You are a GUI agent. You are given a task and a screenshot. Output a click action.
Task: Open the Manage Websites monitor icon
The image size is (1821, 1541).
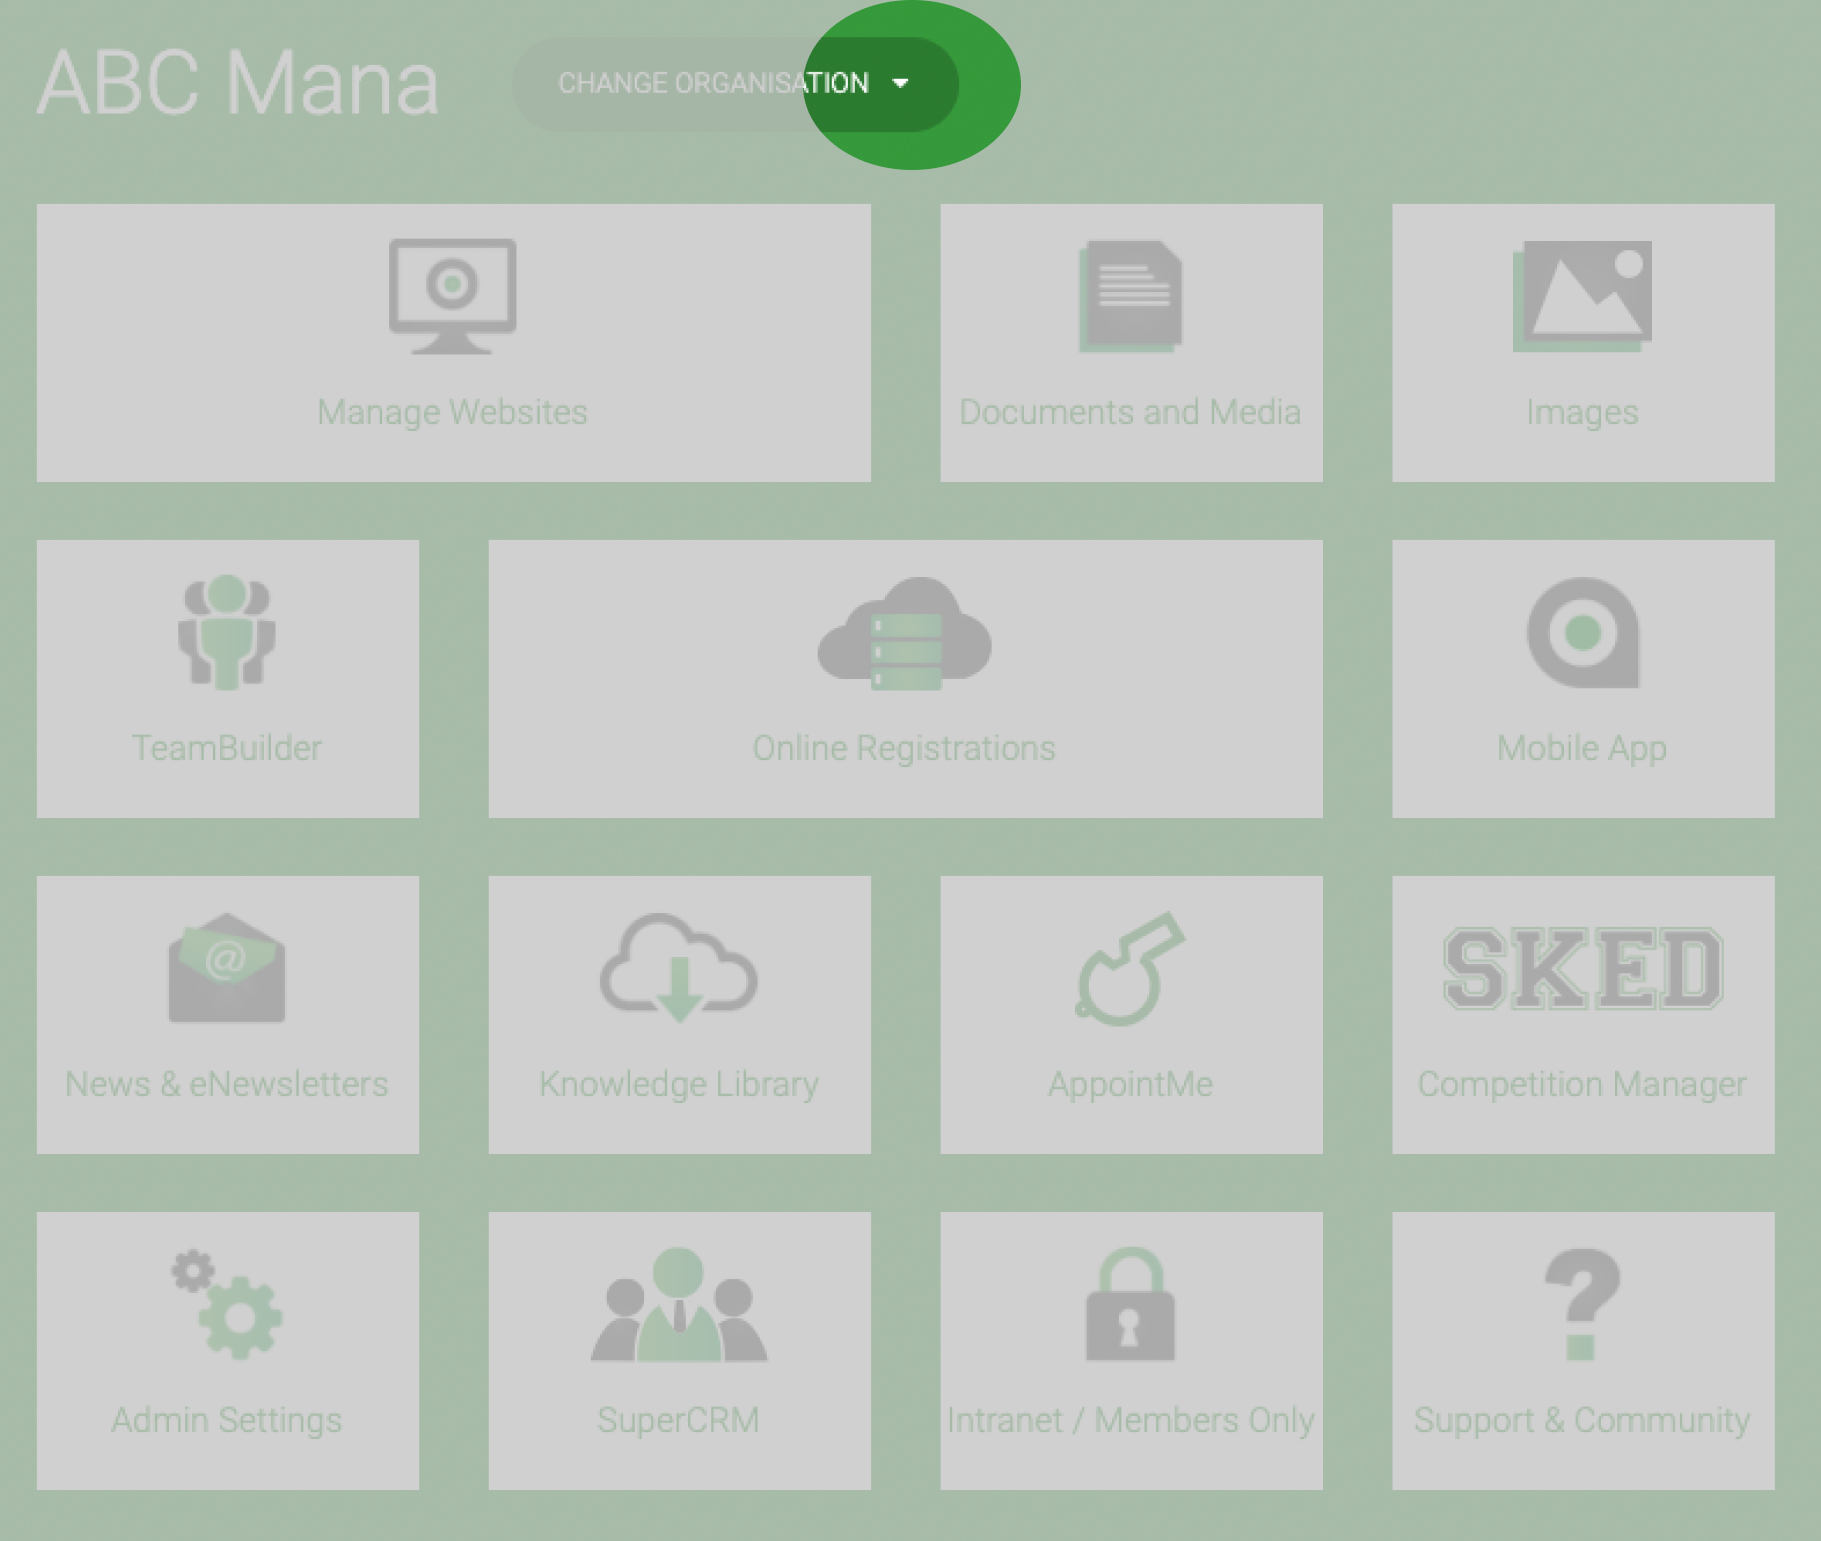452,296
